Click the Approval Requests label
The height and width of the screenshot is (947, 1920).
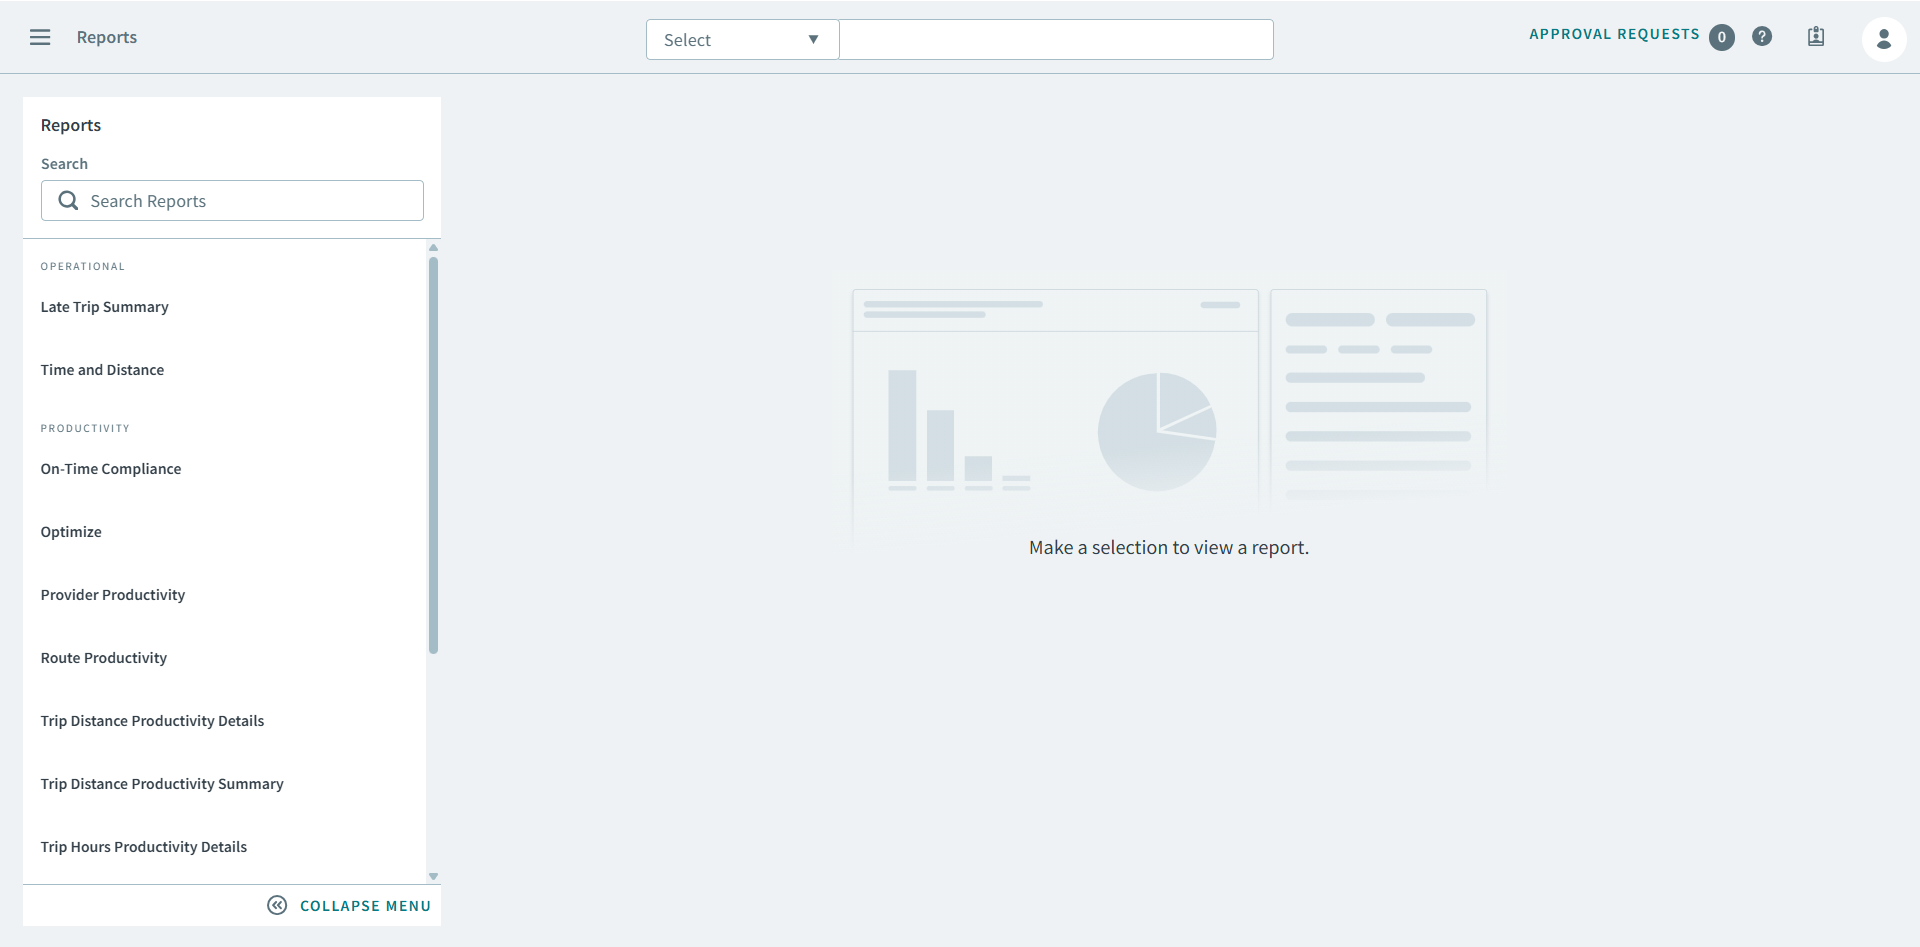point(1613,33)
